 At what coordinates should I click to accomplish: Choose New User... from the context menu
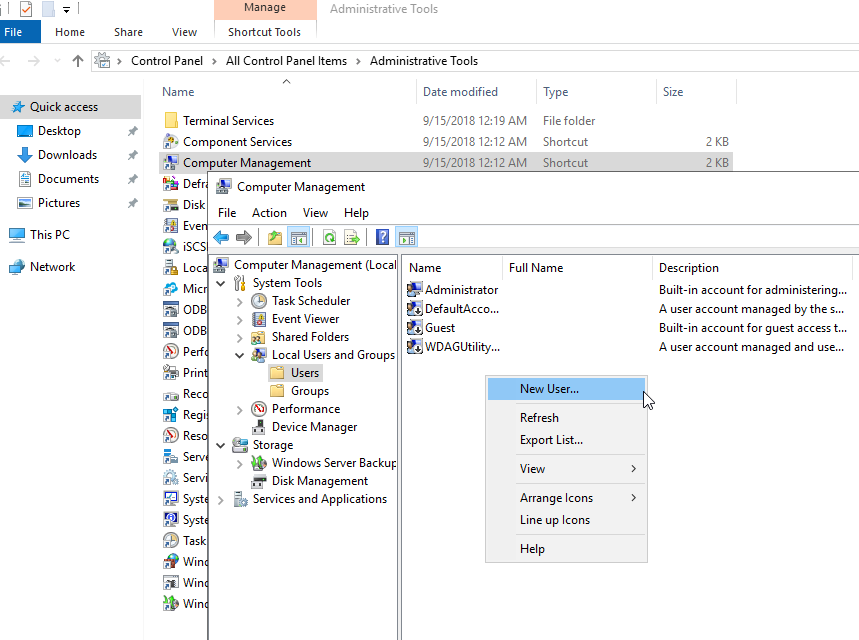coord(566,389)
